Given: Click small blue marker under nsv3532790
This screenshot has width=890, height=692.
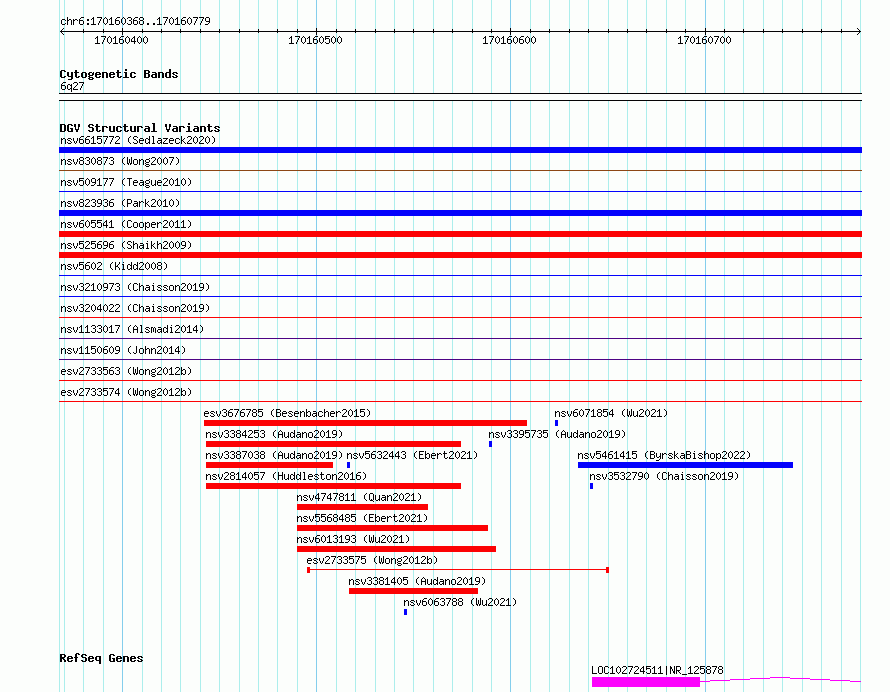Looking at the screenshot, I should click(591, 486).
